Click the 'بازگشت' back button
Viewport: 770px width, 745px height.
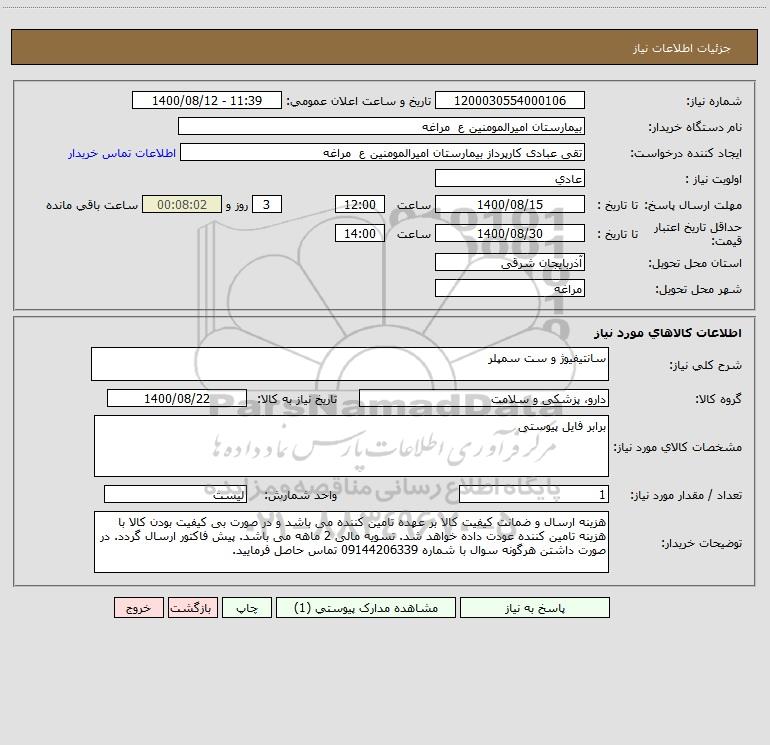pyautogui.click(x=192, y=608)
